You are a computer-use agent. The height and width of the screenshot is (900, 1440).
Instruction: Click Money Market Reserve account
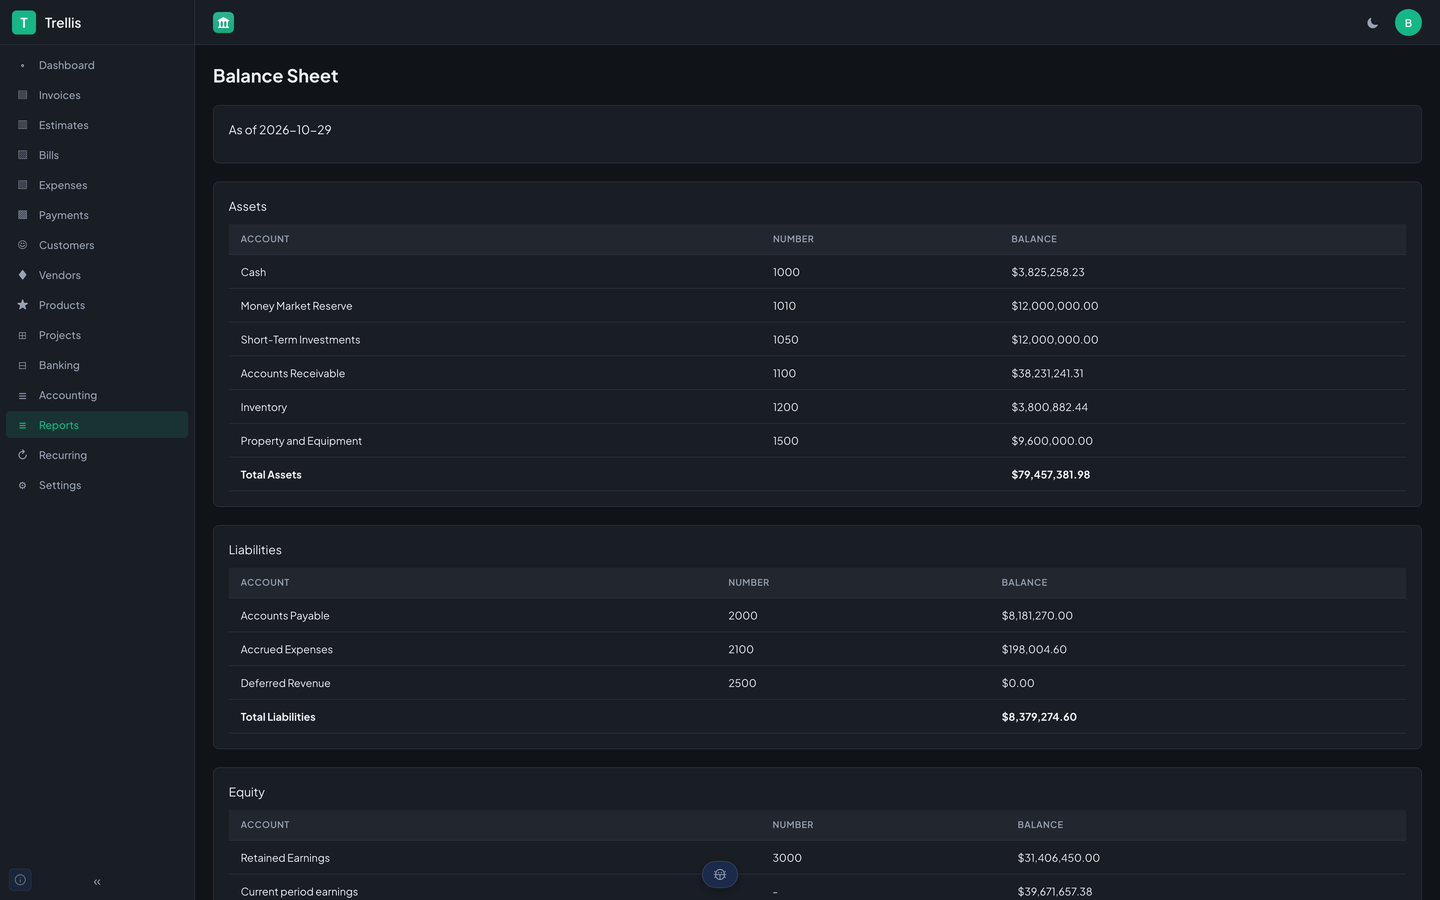click(x=296, y=306)
